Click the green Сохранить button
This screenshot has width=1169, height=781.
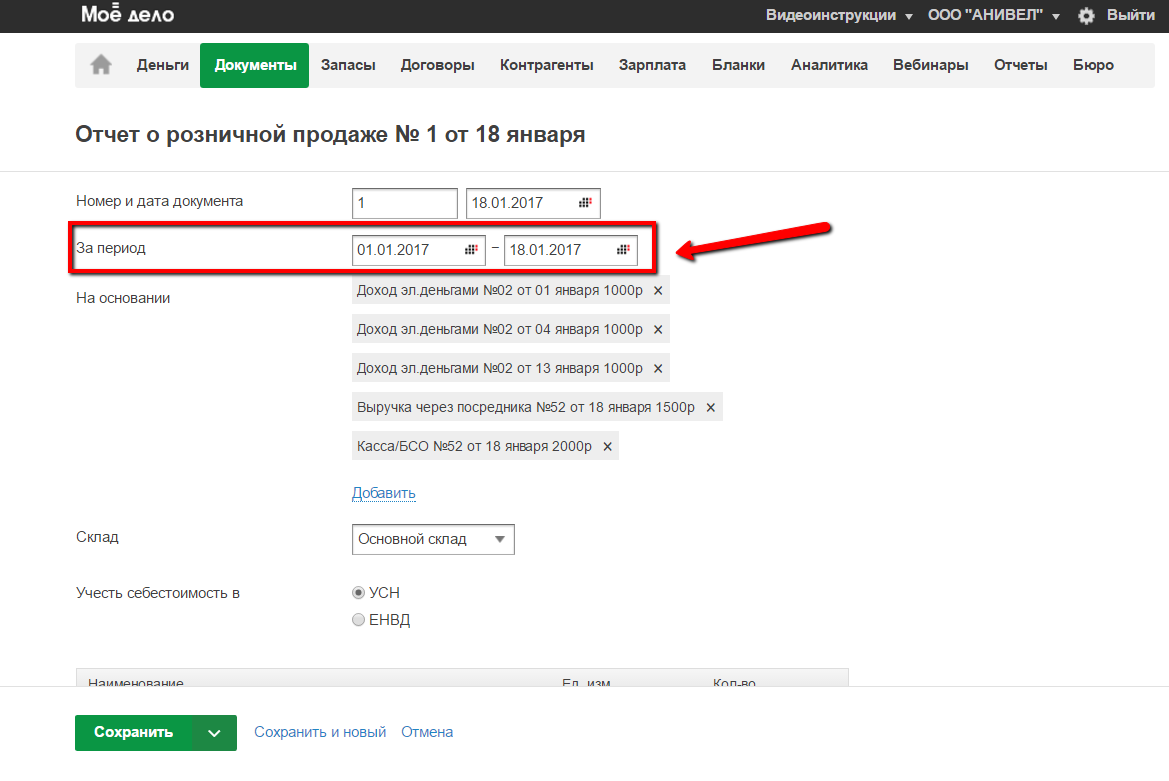133,733
